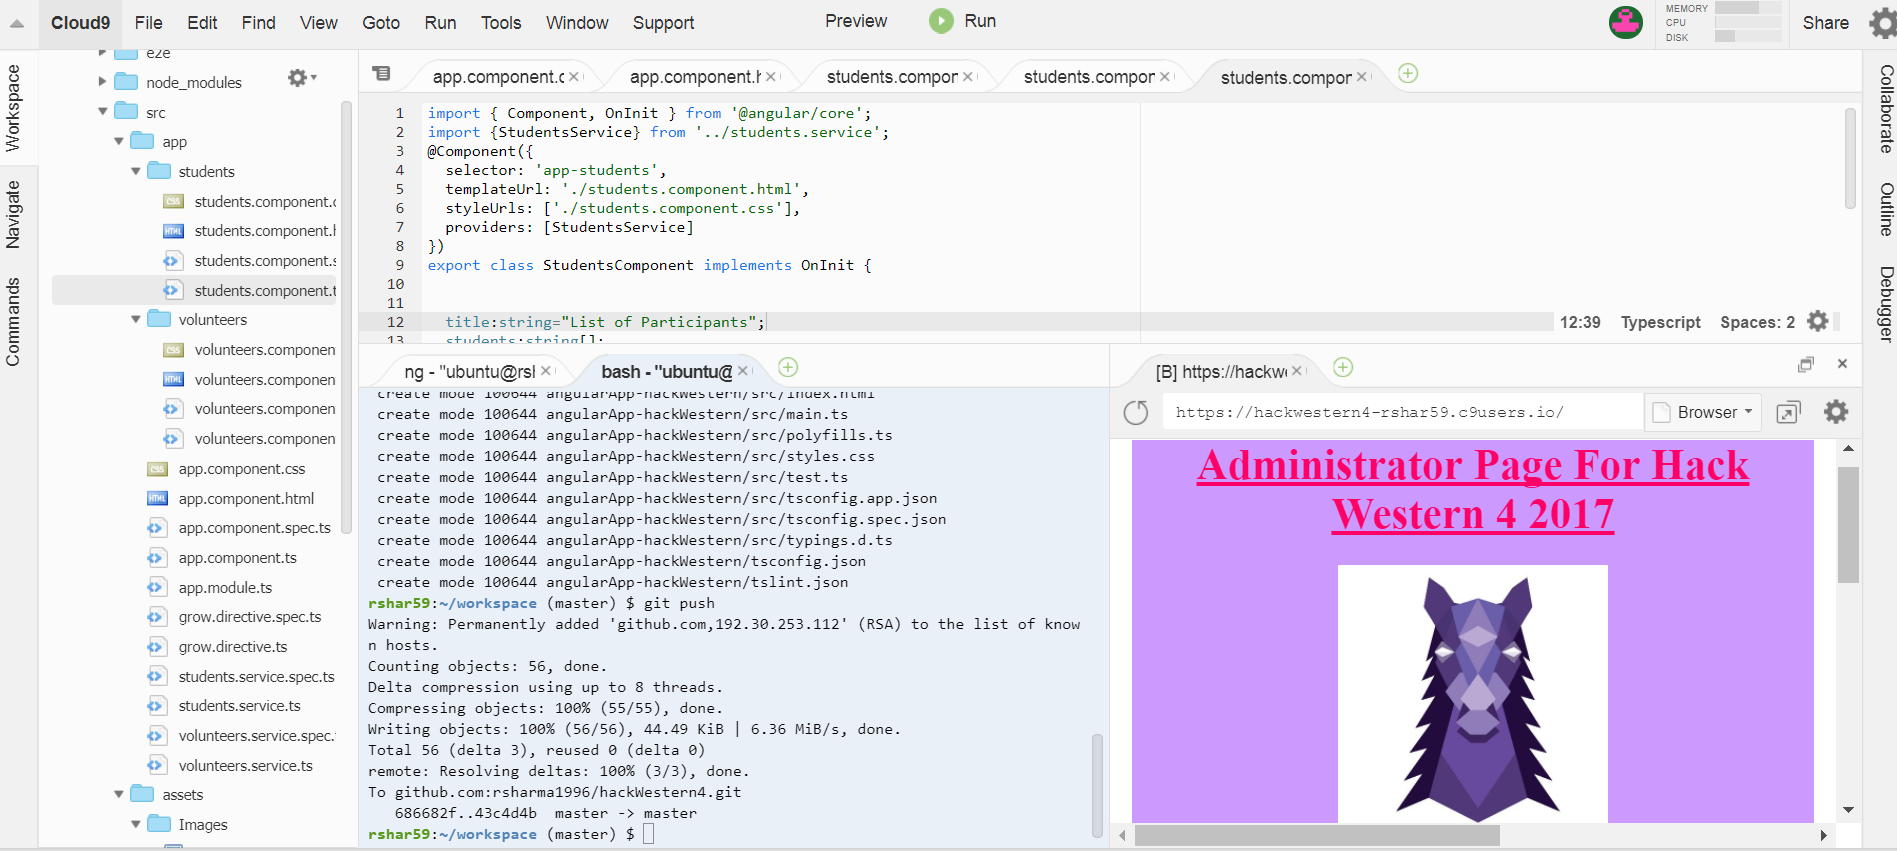
Task: Open the Support menu
Action: (x=663, y=23)
